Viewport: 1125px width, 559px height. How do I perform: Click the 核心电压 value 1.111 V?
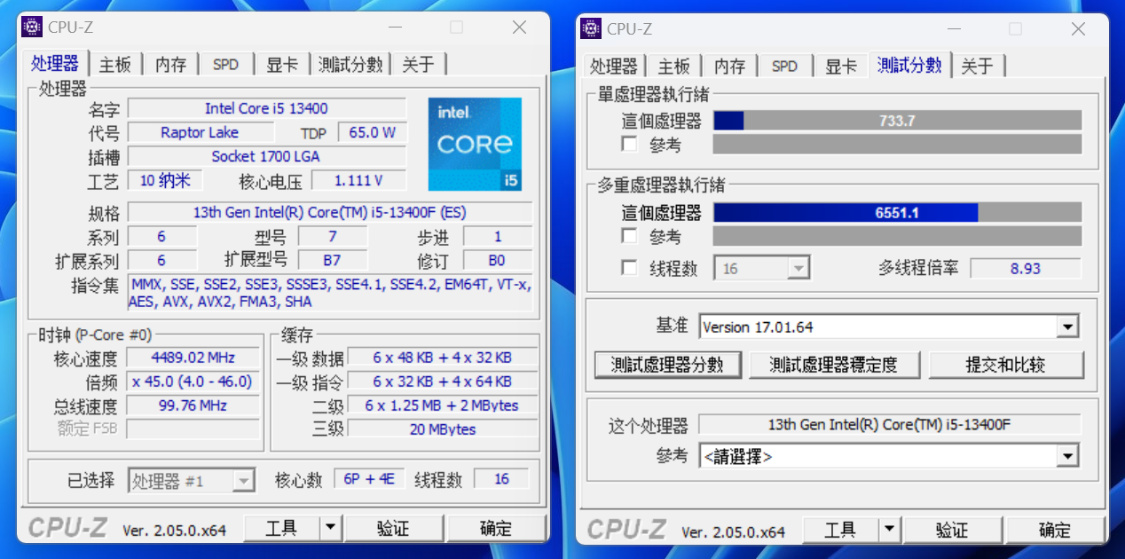tap(359, 180)
